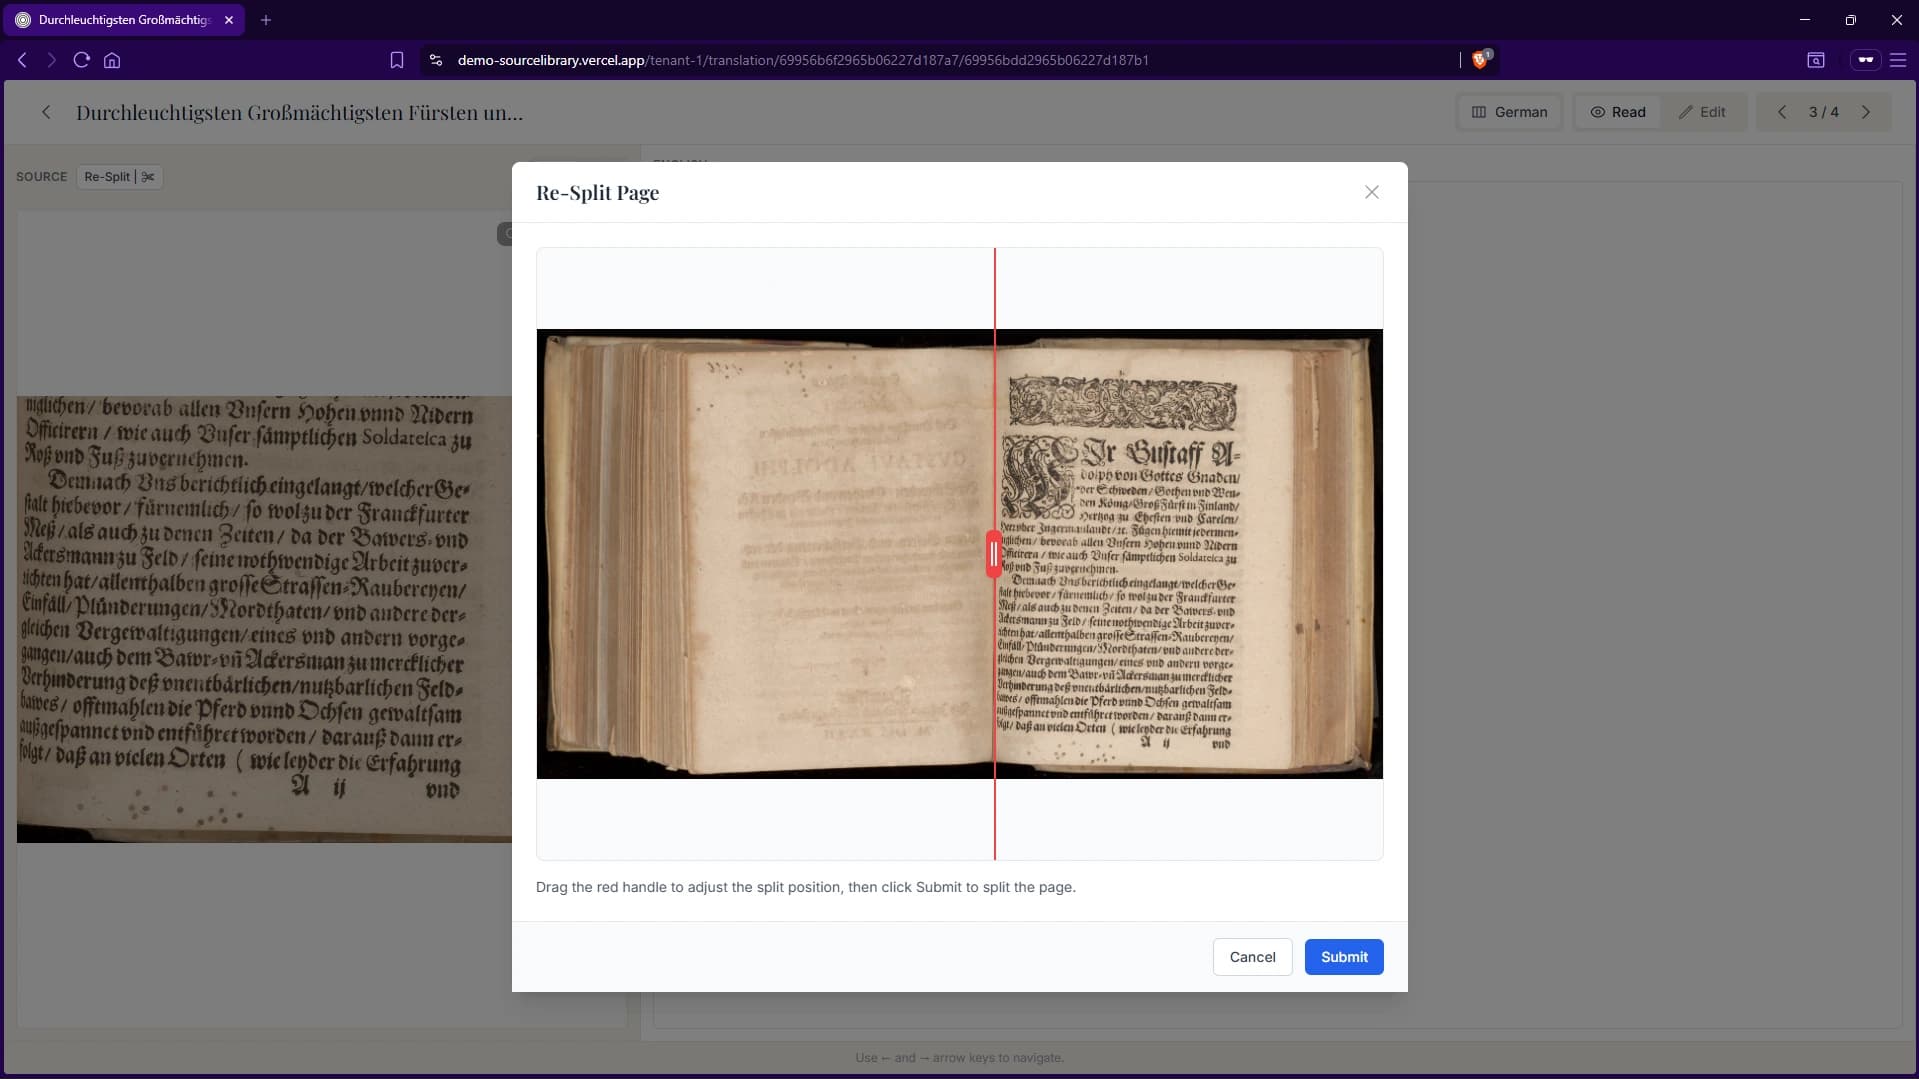Open a new browser tab
Viewport: 1919px width, 1079px height.
pos(265,20)
